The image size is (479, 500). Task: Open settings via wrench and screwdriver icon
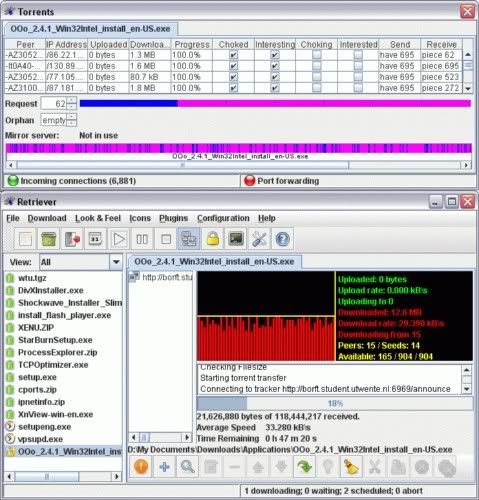tap(259, 239)
